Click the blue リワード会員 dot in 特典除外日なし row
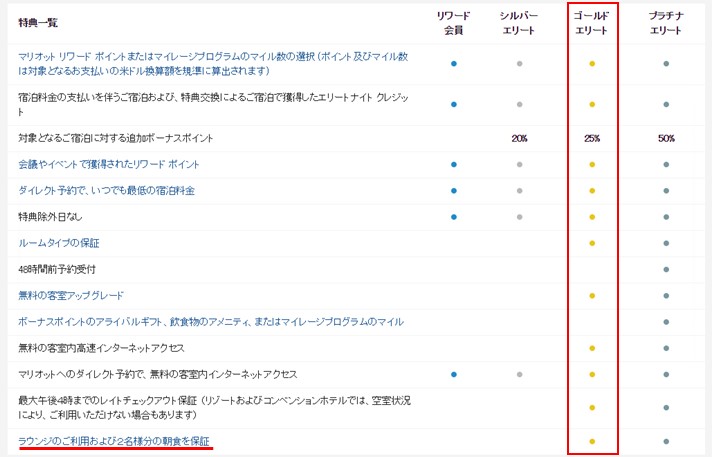 point(454,217)
